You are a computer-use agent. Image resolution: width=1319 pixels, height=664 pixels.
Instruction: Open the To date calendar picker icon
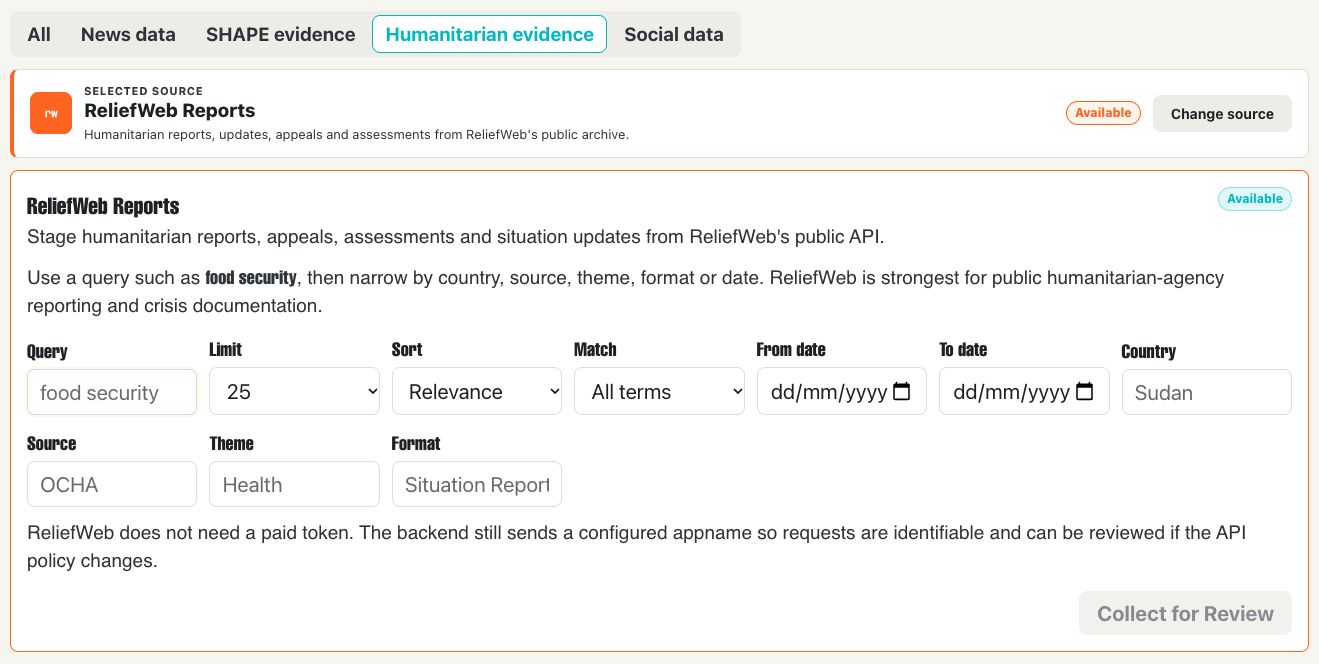pyautogui.click(x=1084, y=392)
